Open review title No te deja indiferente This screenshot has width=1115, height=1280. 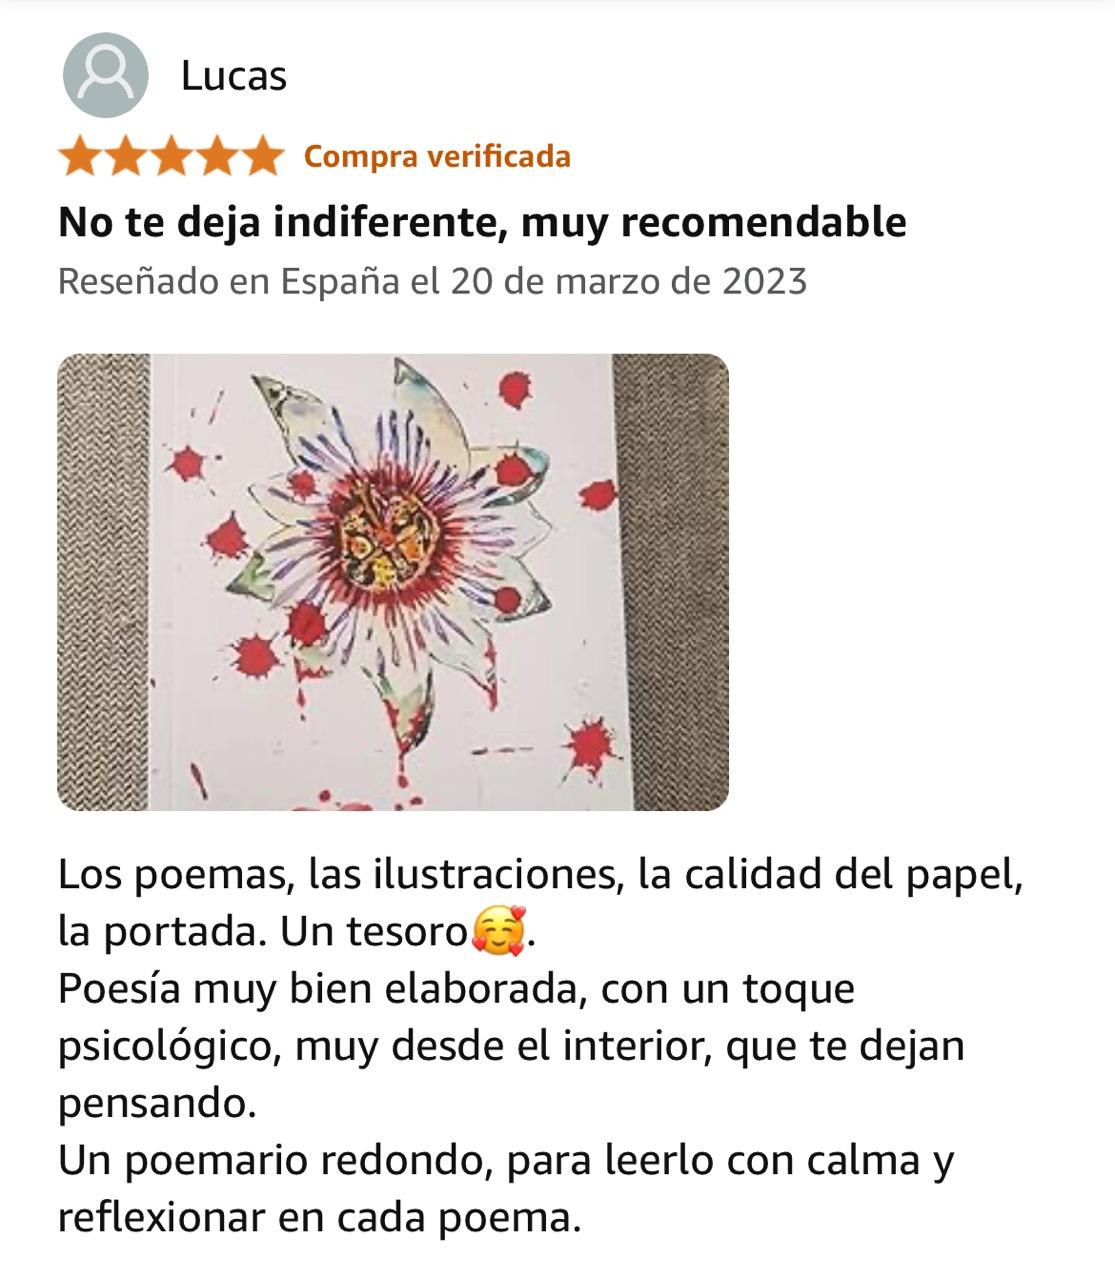click(x=483, y=222)
